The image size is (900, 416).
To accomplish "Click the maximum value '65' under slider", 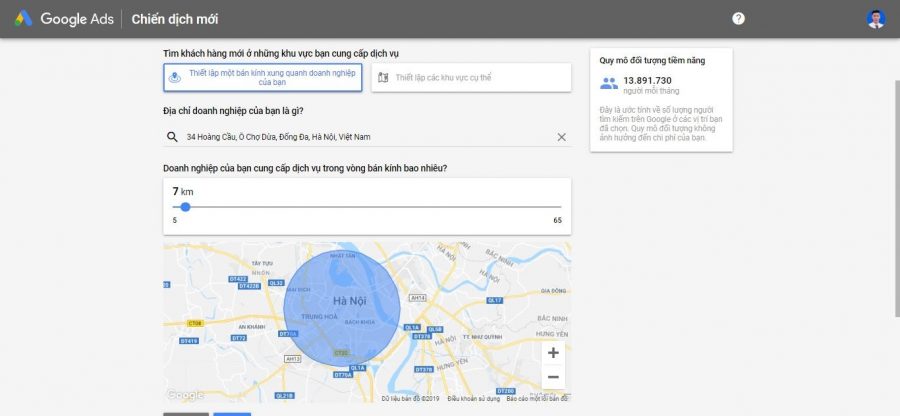I will point(557,220).
